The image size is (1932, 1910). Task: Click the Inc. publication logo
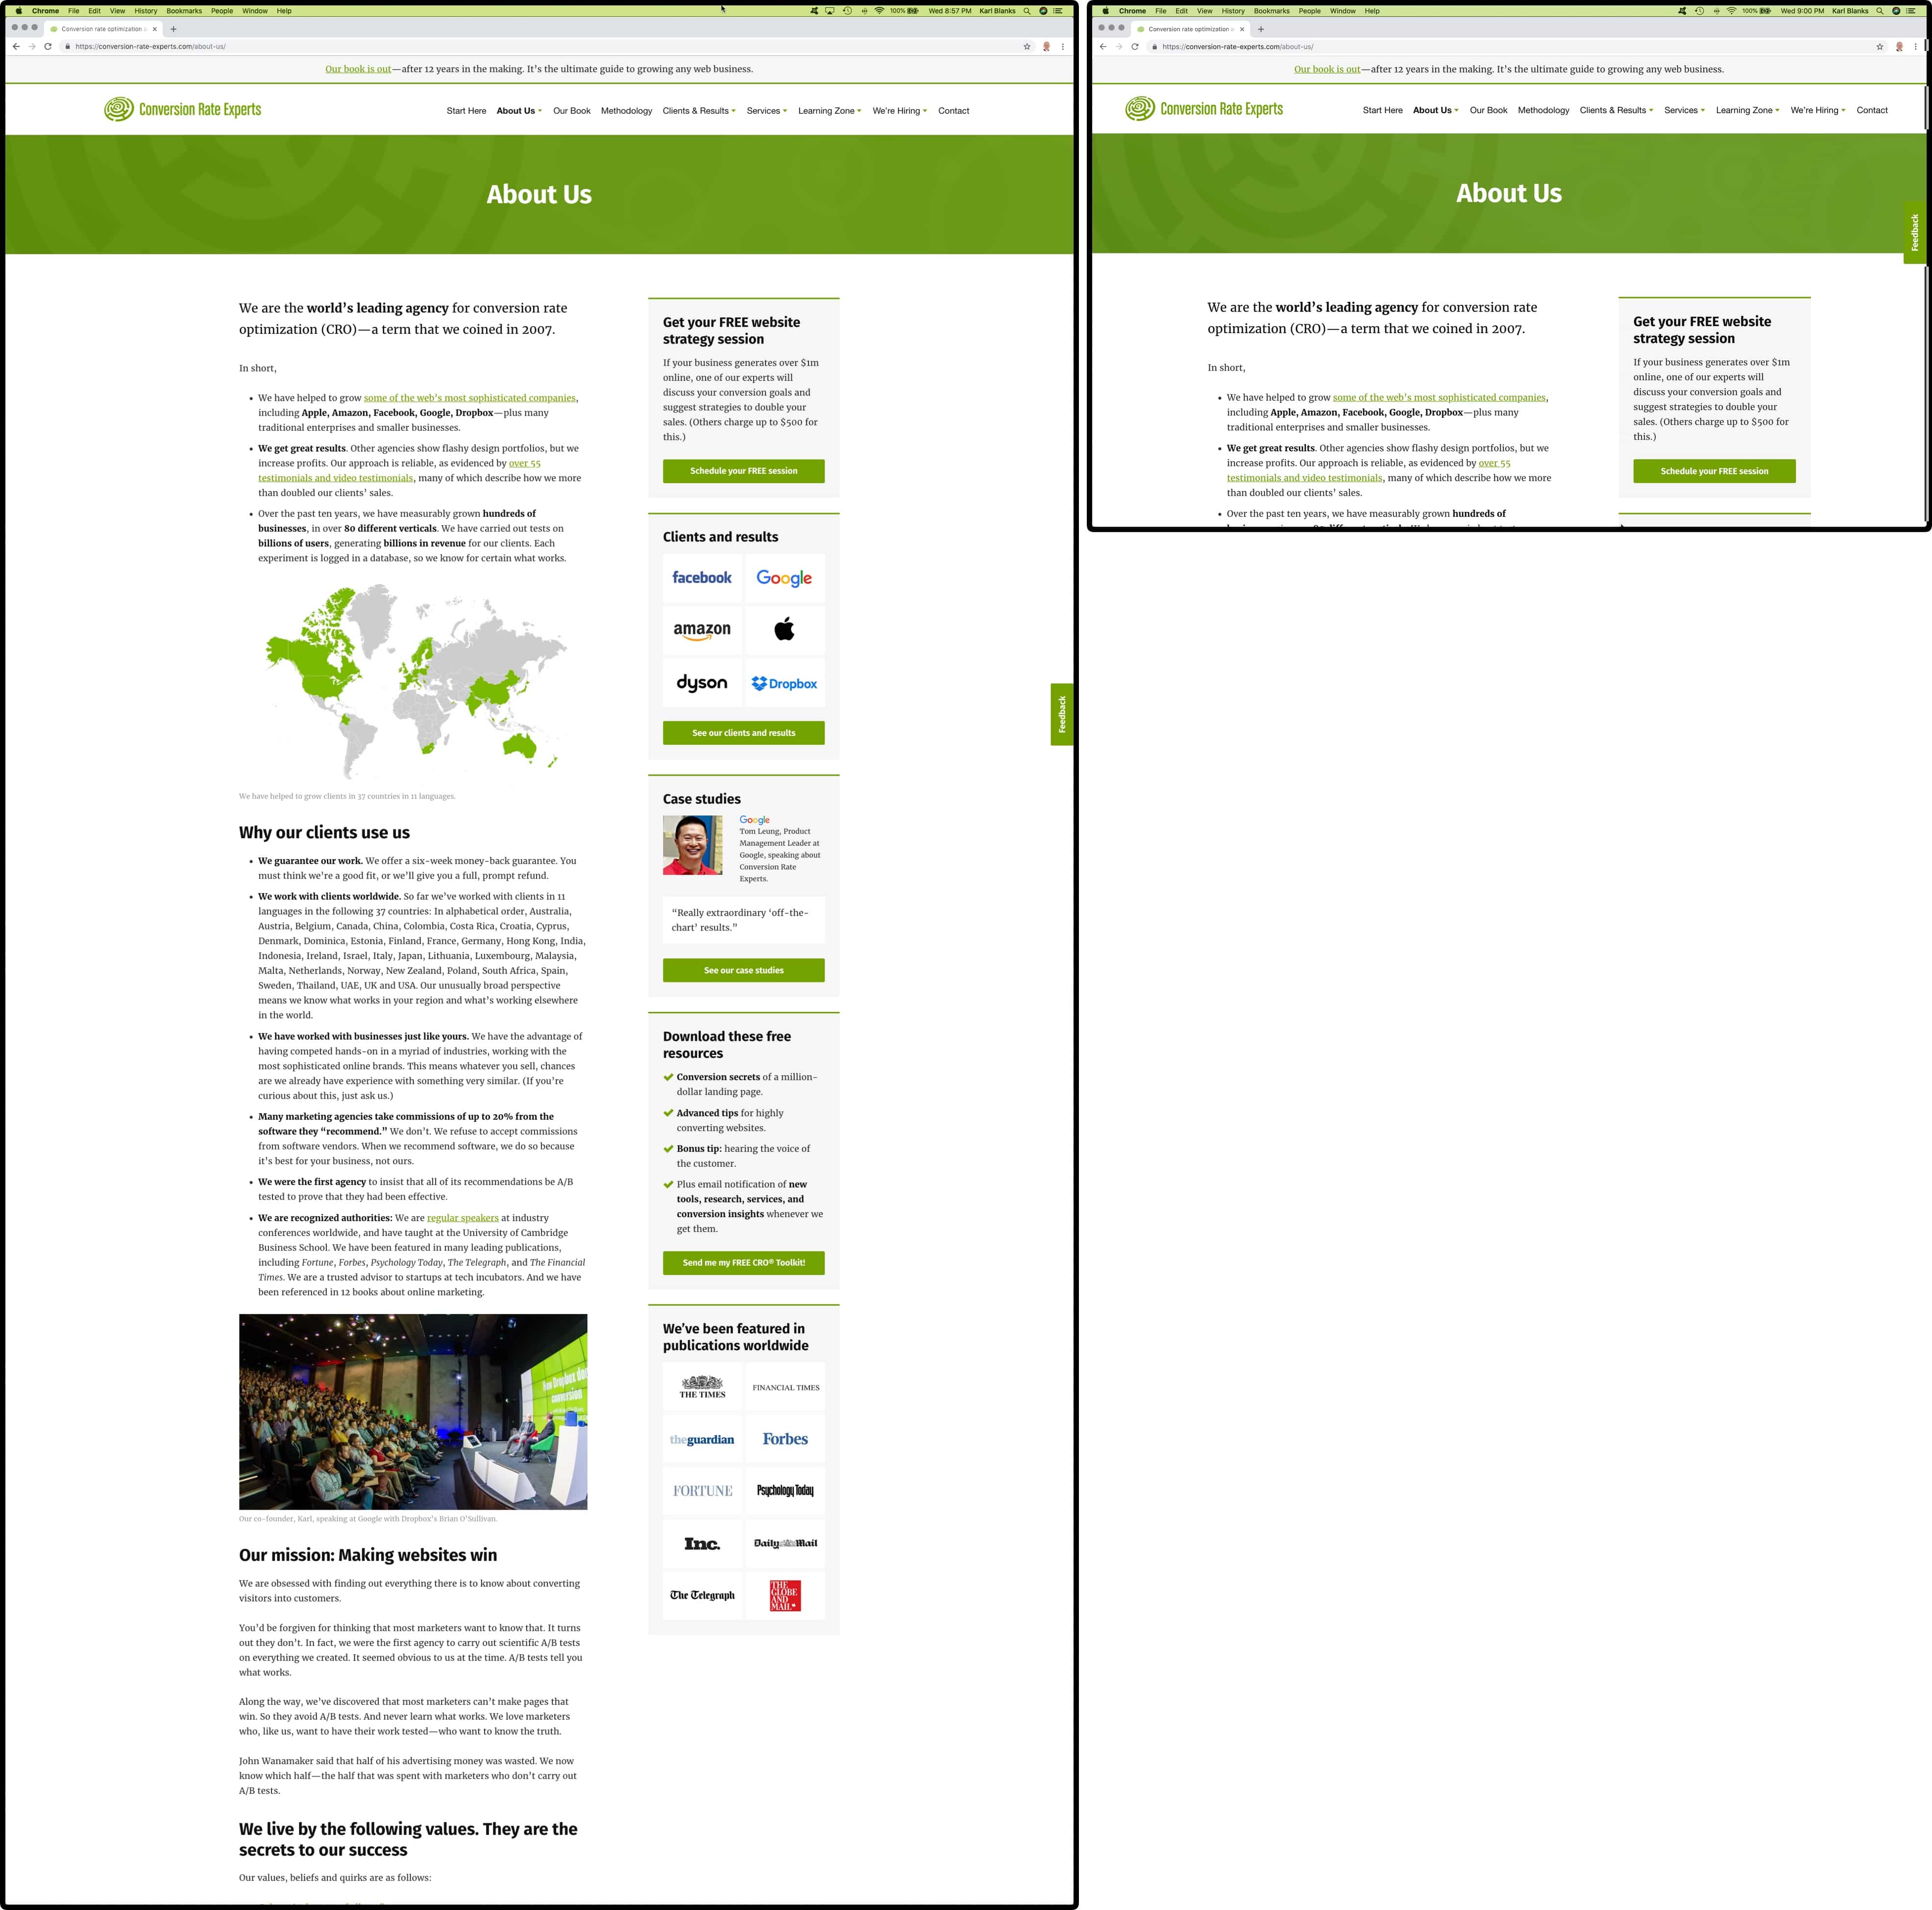click(x=702, y=1543)
